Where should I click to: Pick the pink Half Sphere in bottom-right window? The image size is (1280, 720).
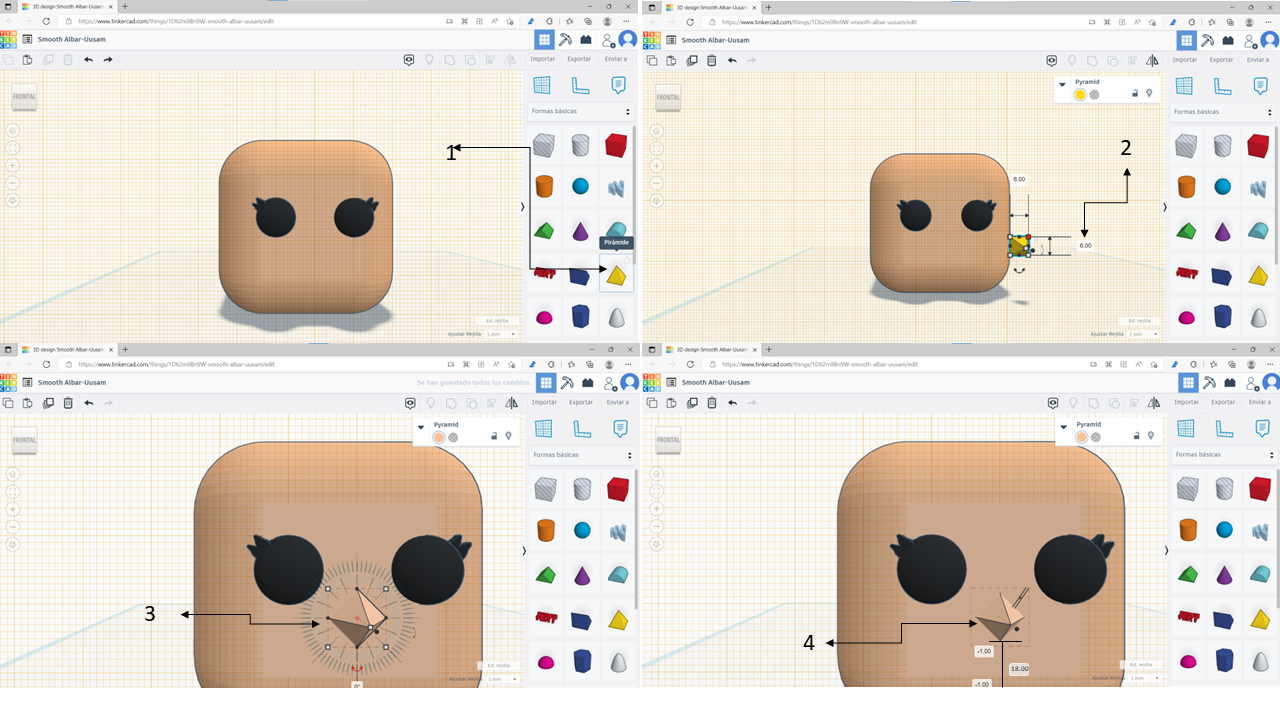click(x=1187, y=662)
